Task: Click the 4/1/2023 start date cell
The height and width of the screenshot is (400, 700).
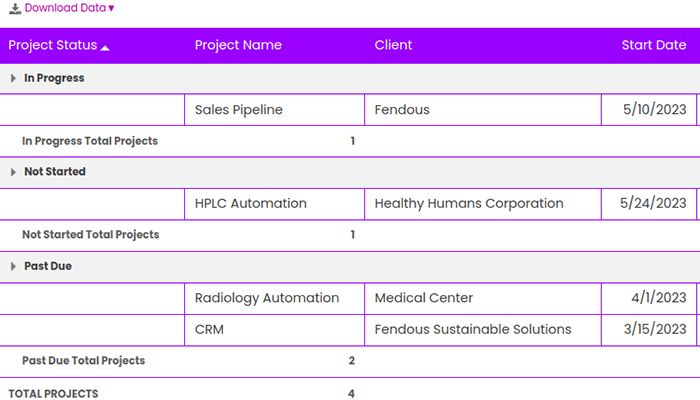Action: pos(658,298)
